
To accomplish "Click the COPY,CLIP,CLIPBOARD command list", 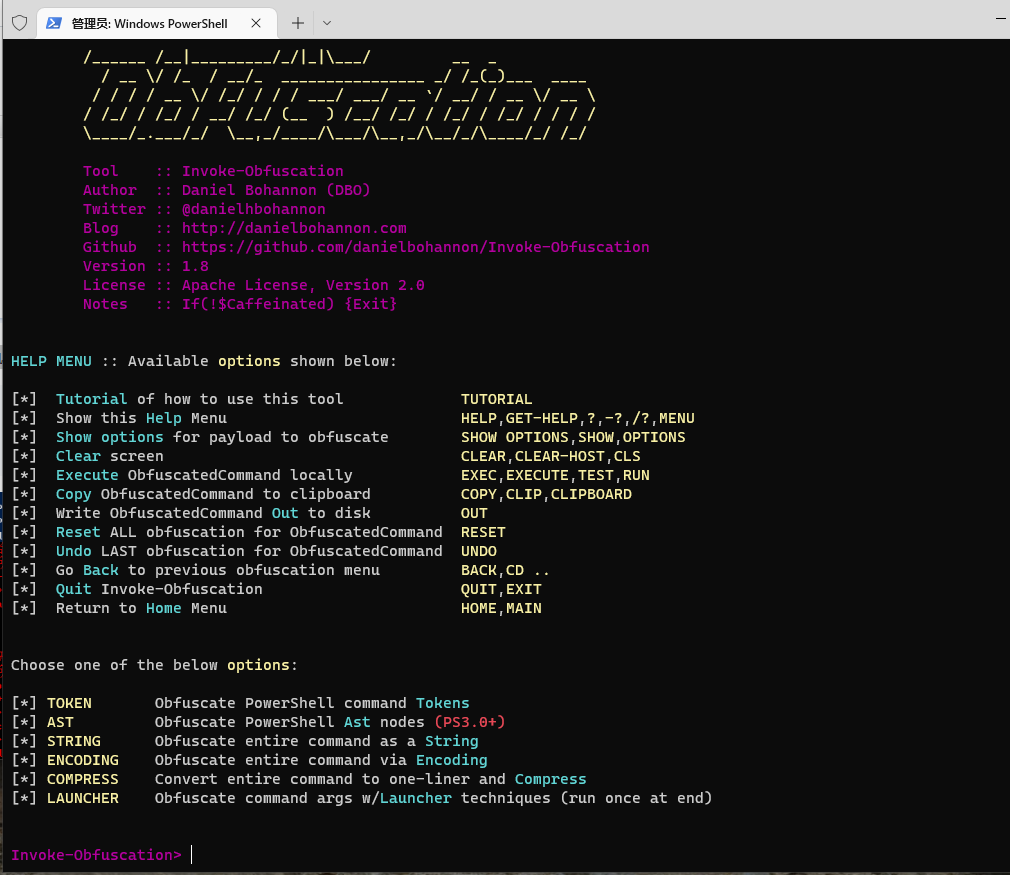I will pos(546,494).
